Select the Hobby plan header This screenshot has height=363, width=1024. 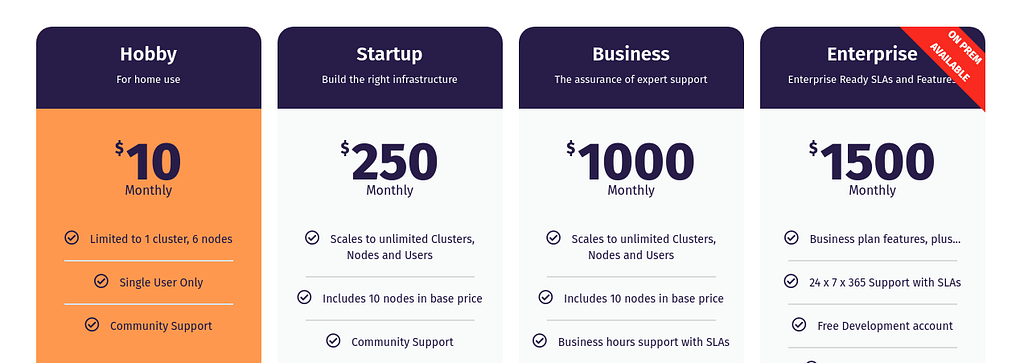click(x=148, y=67)
